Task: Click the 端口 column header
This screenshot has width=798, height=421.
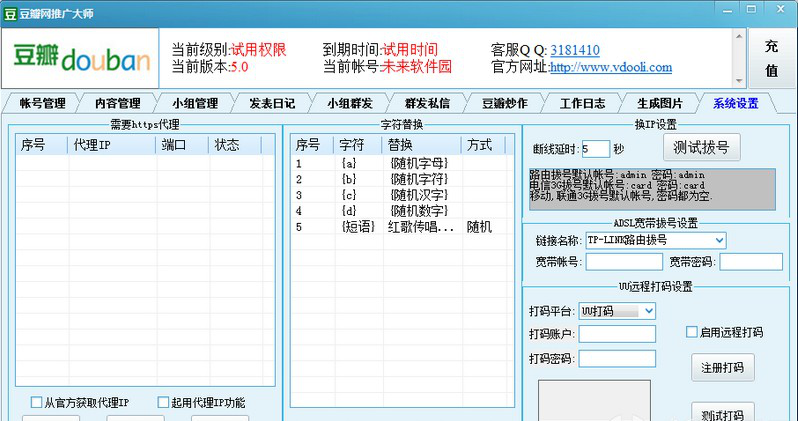Action: tap(182, 145)
